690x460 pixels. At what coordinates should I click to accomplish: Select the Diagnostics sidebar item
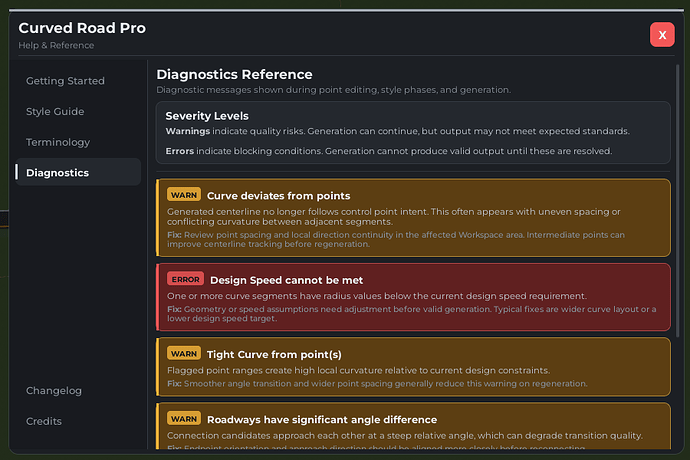(58, 173)
